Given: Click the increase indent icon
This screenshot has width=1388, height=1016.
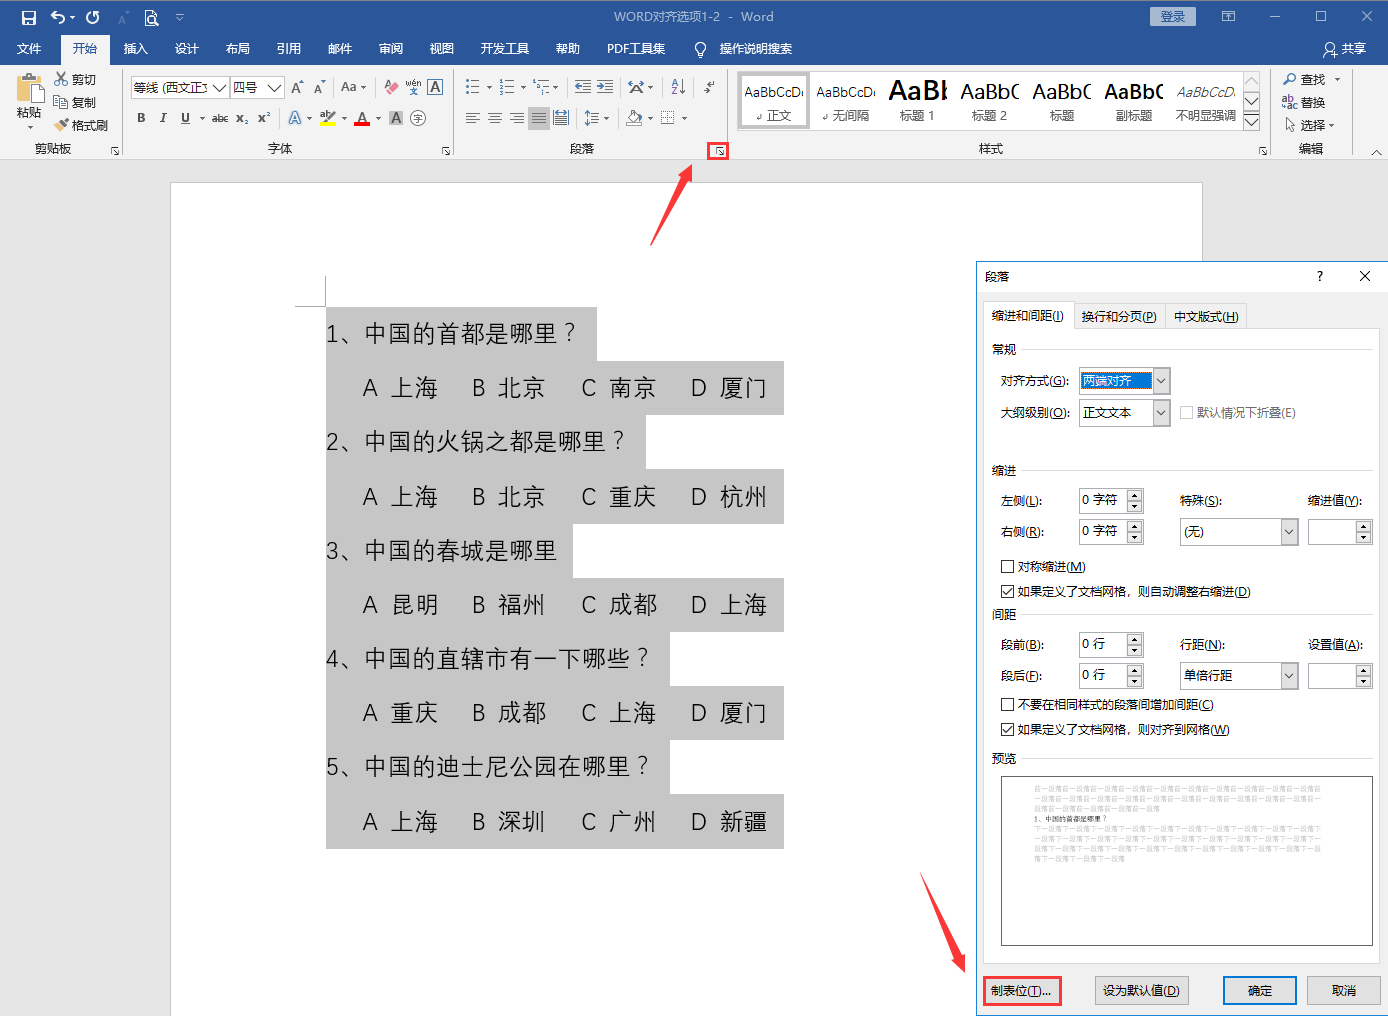Looking at the screenshot, I should [605, 87].
